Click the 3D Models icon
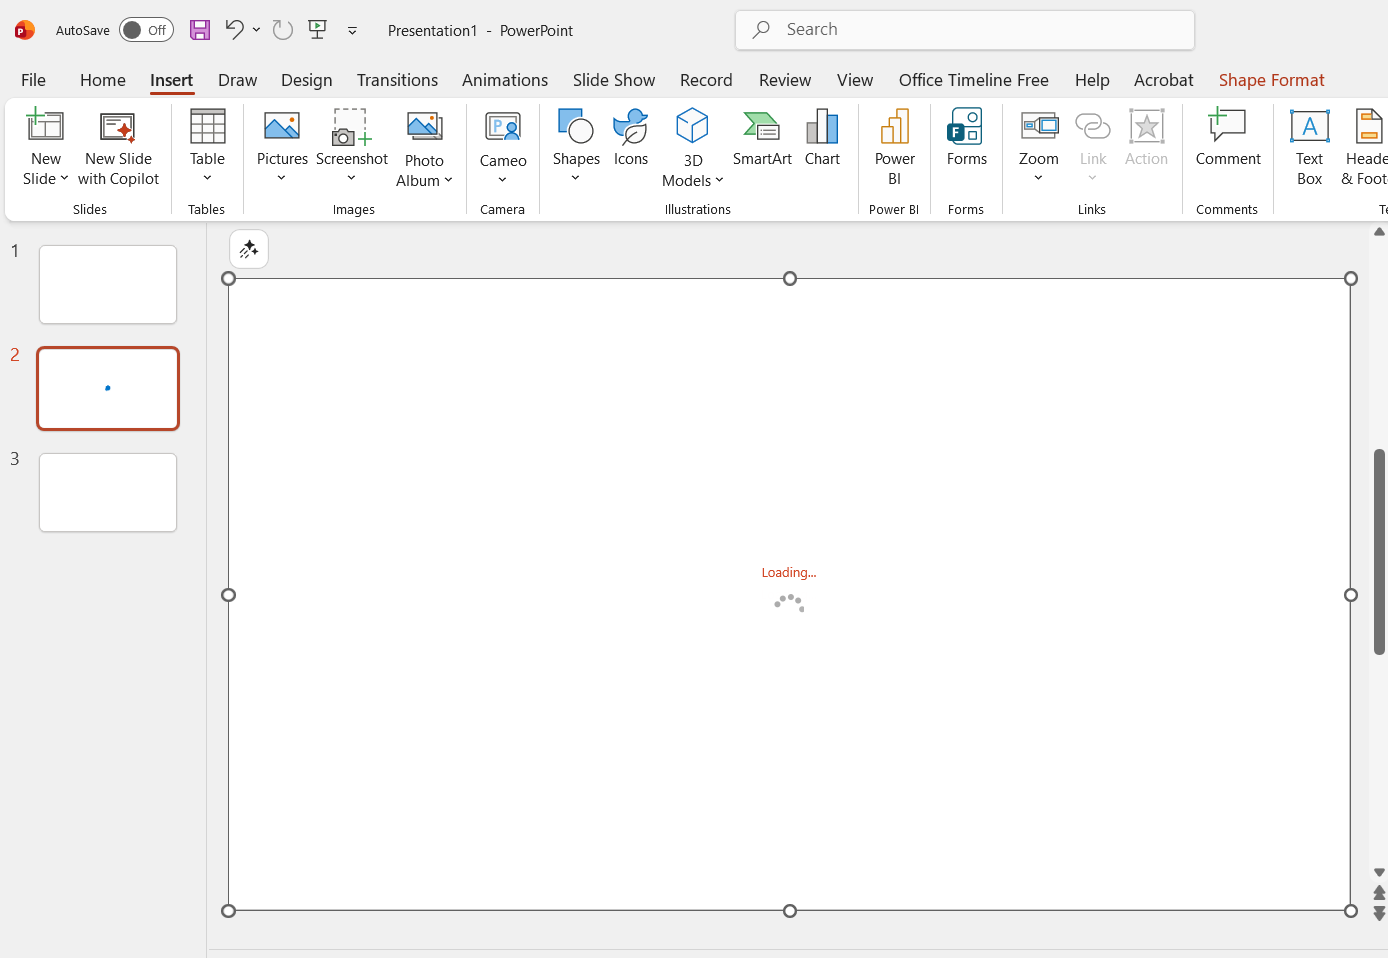This screenshot has width=1388, height=958. pyautogui.click(x=692, y=126)
